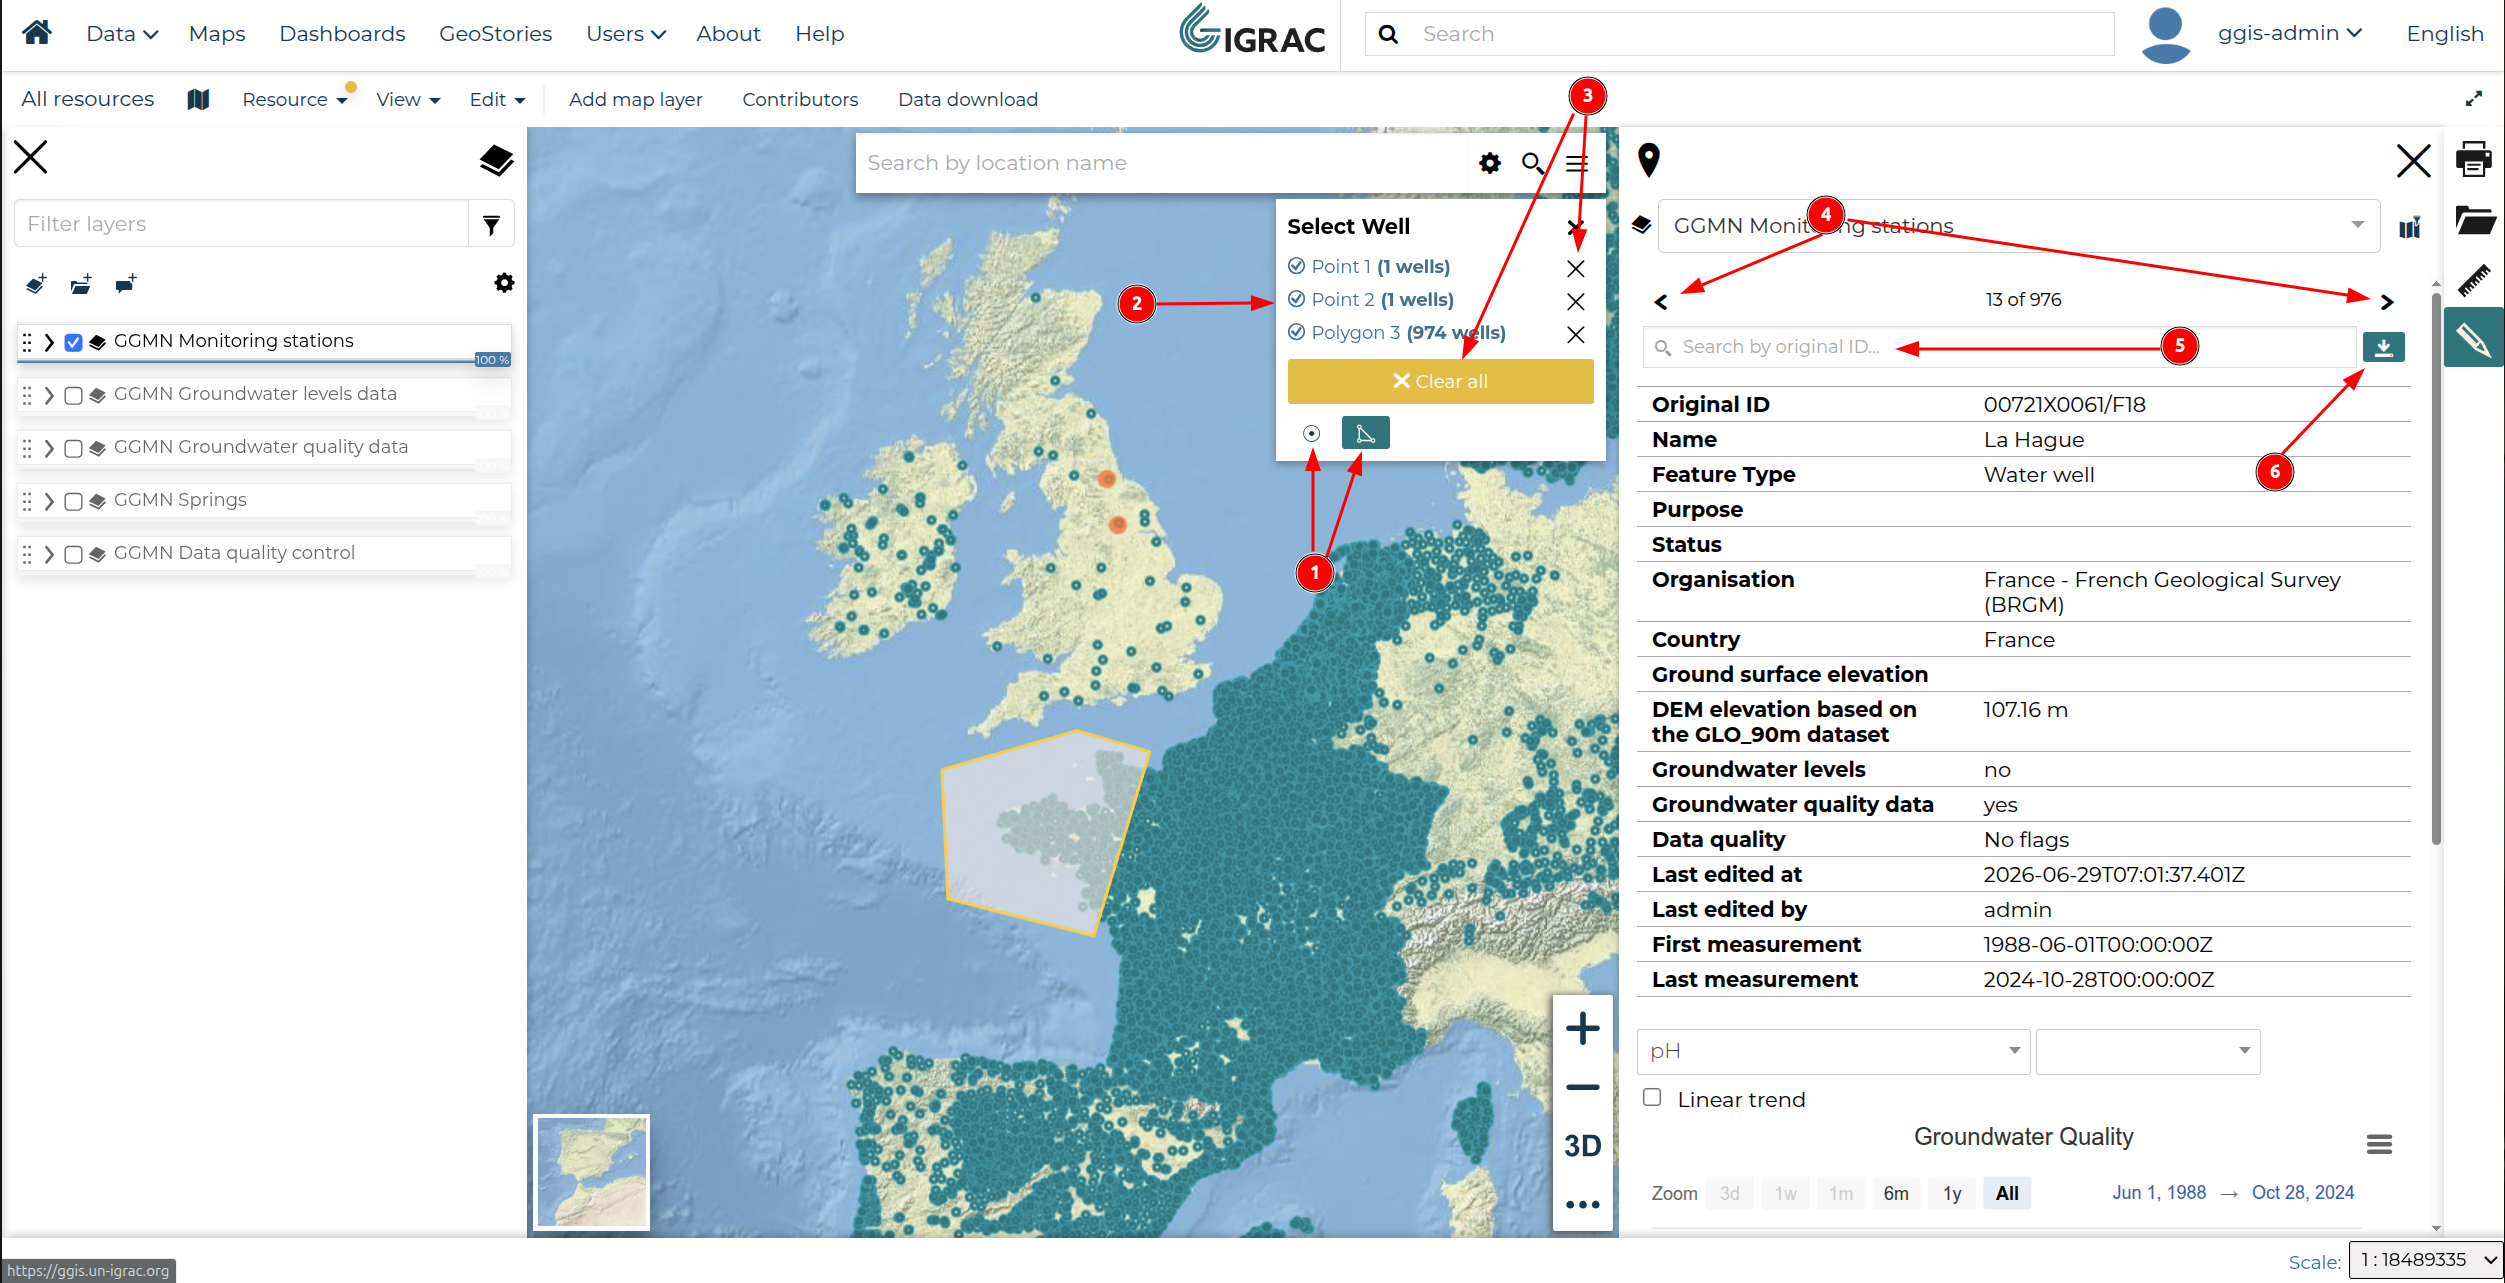2505x1283 pixels.
Task: Open the chart icon next to layer dropdown
Action: [x=2409, y=227]
